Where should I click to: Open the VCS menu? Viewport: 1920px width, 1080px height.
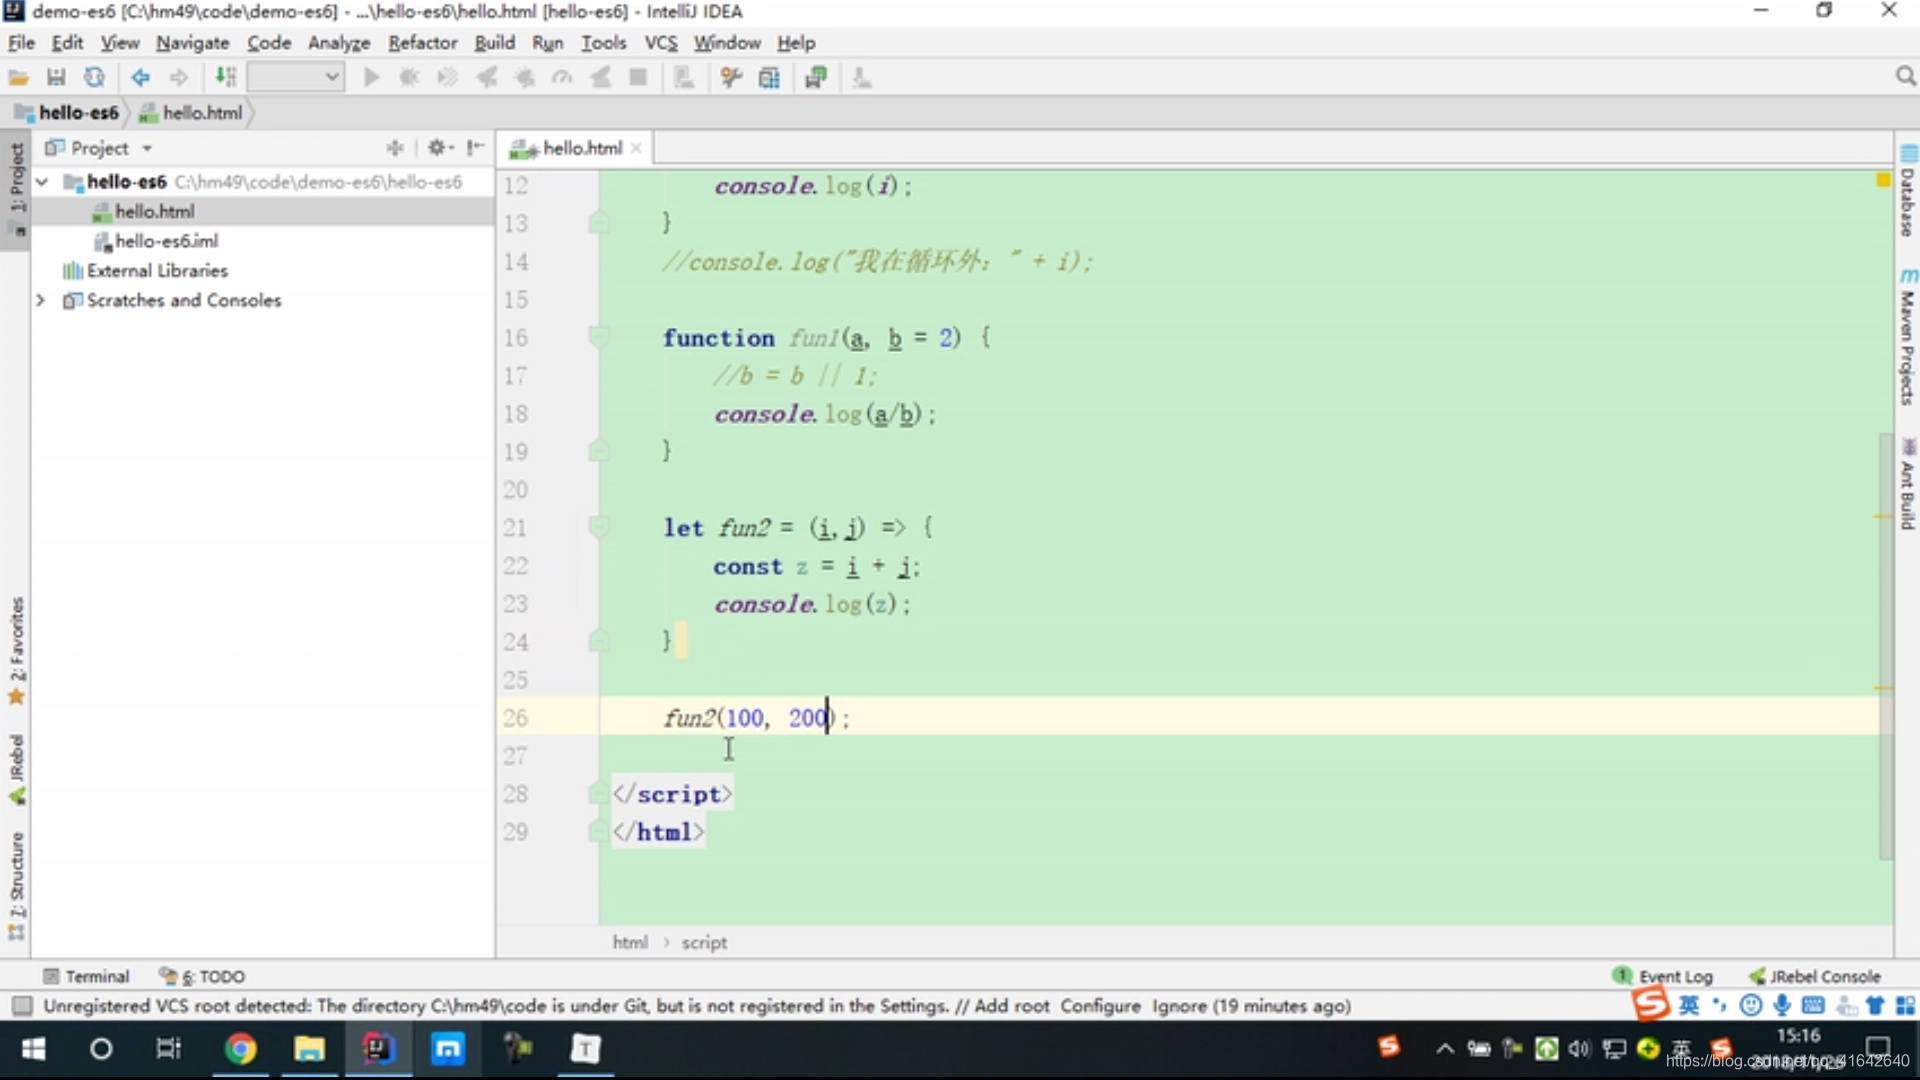[x=661, y=43]
